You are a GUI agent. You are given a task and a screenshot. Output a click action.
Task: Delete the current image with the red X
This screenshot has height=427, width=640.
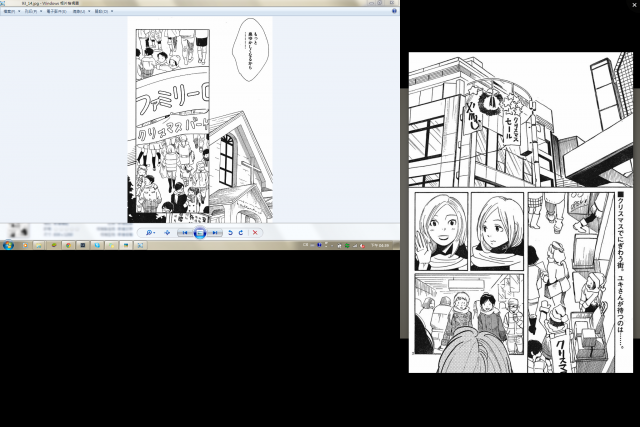[255, 233]
